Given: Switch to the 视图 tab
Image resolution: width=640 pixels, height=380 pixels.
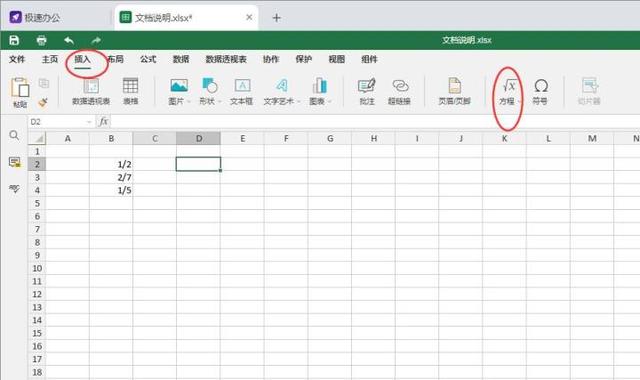Looking at the screenshot, I should click(x=337, y=60).
